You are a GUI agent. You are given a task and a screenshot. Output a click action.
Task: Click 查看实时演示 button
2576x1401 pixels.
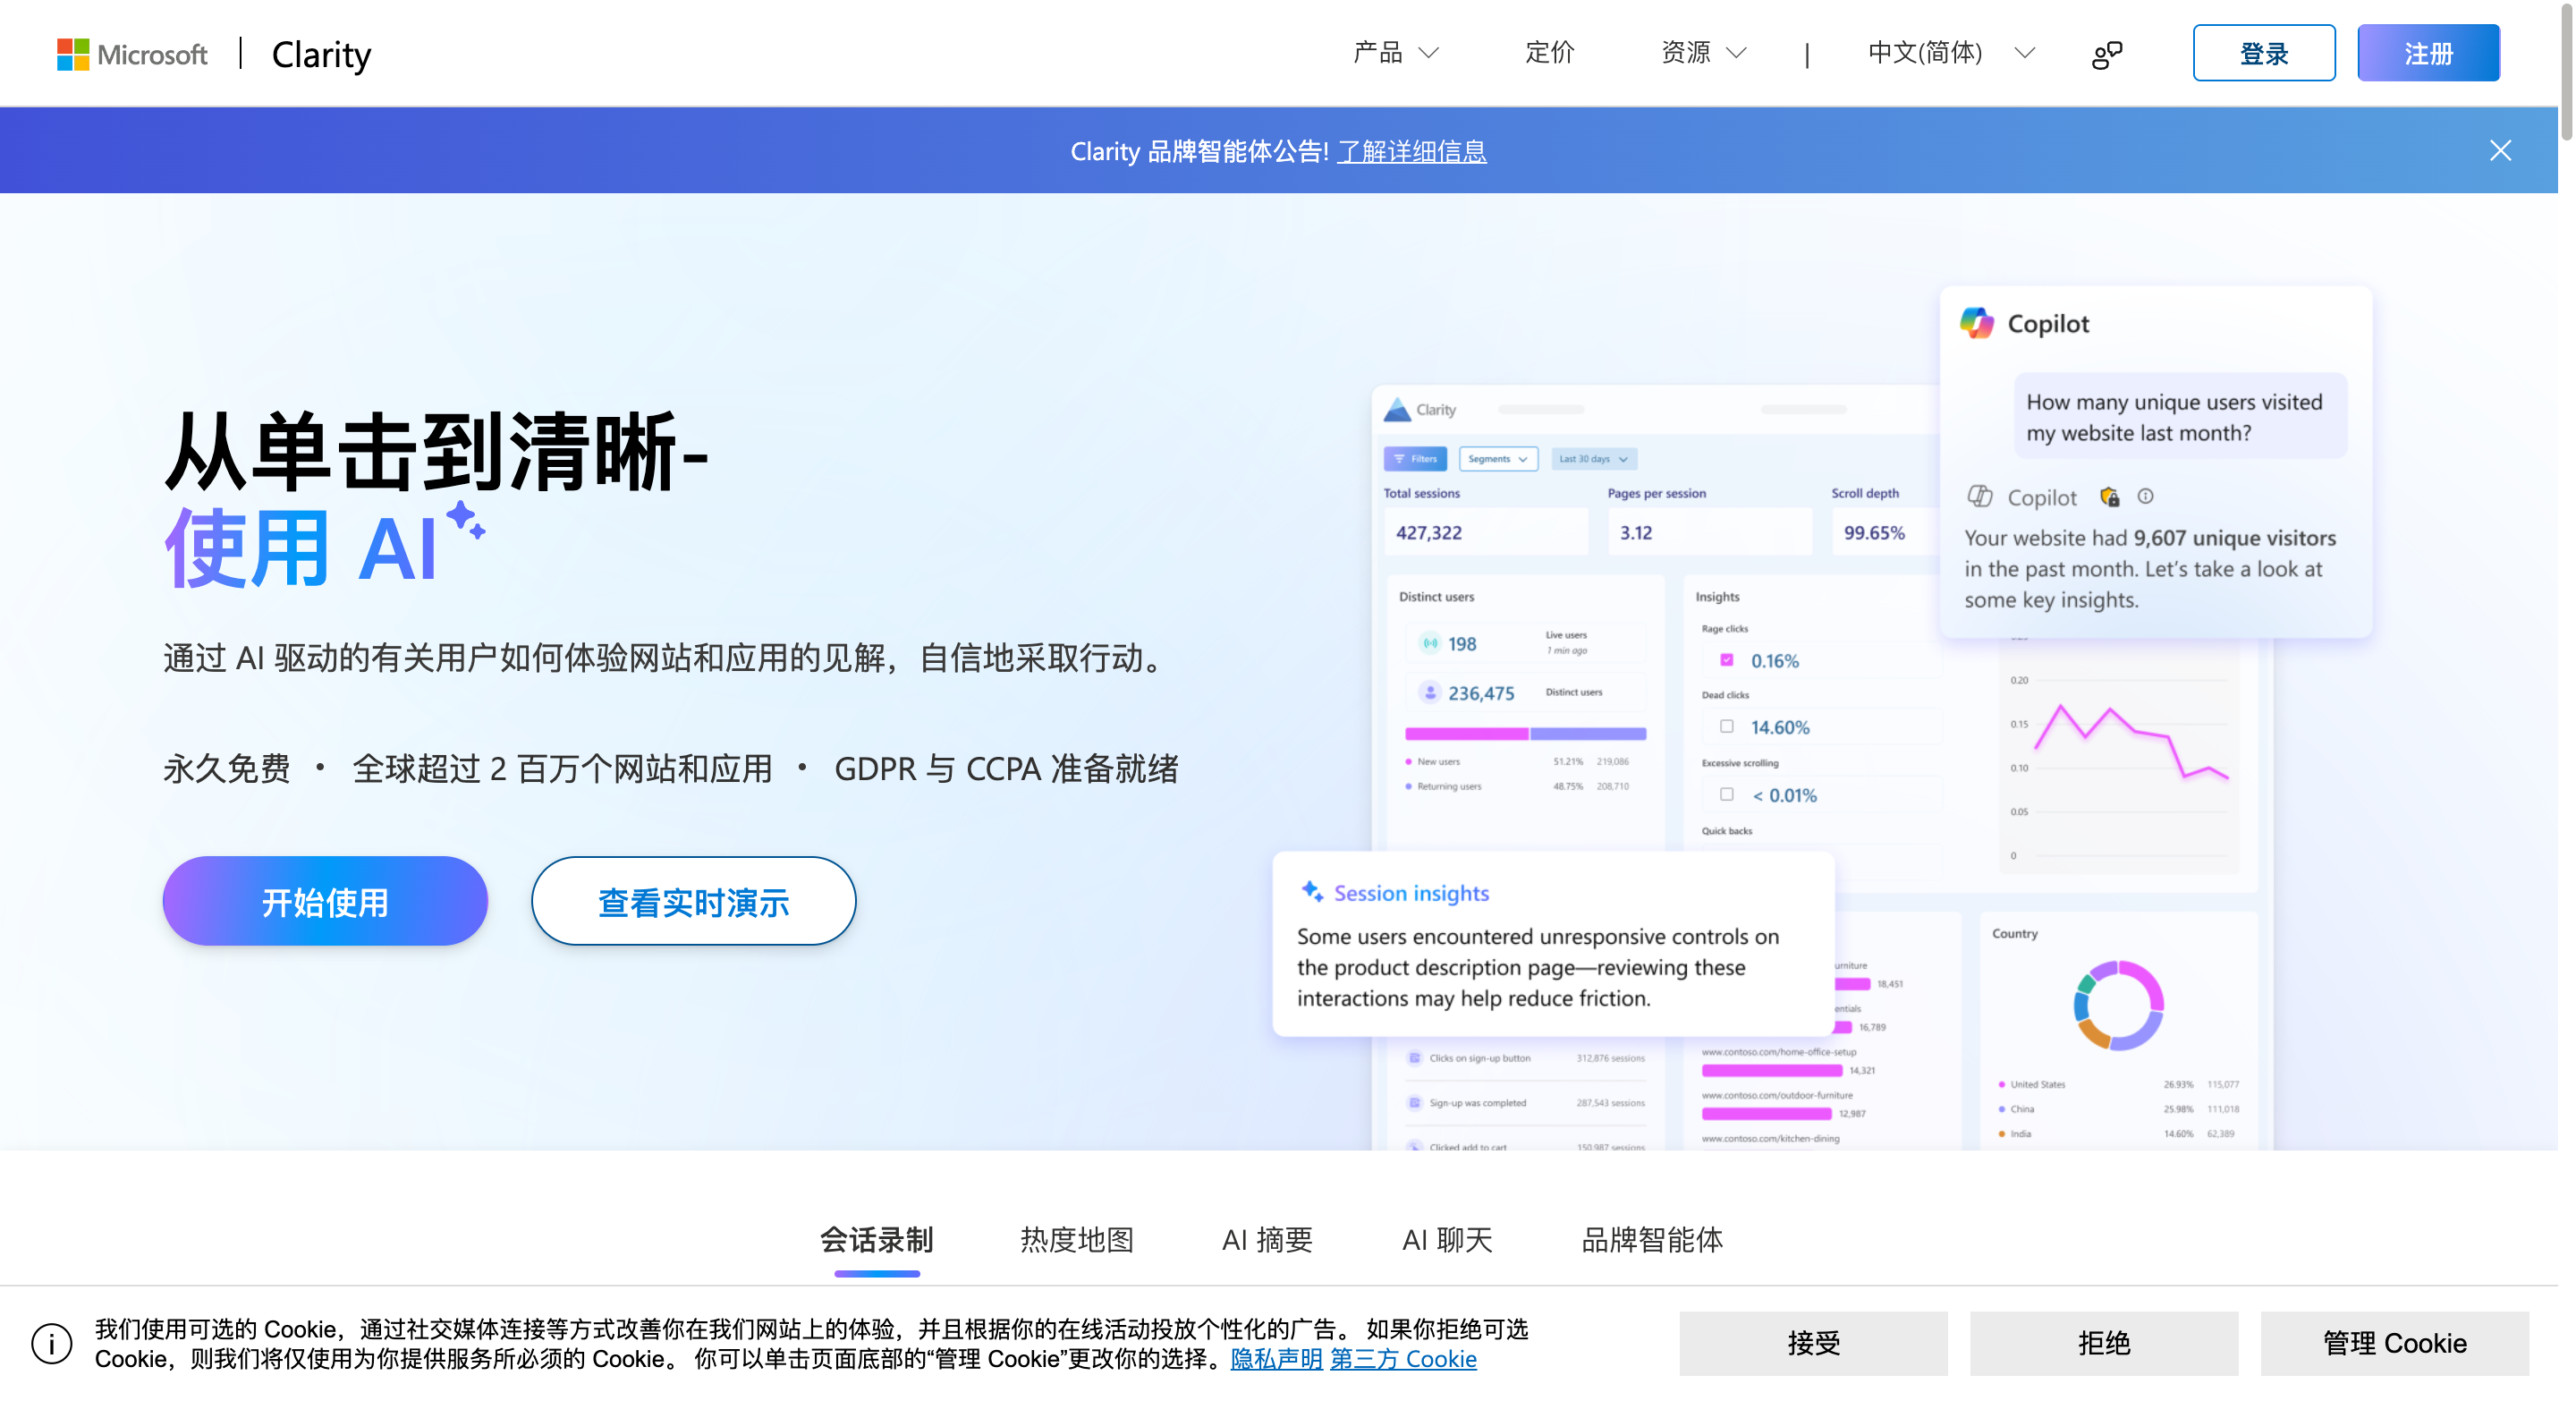coord(693,901)
